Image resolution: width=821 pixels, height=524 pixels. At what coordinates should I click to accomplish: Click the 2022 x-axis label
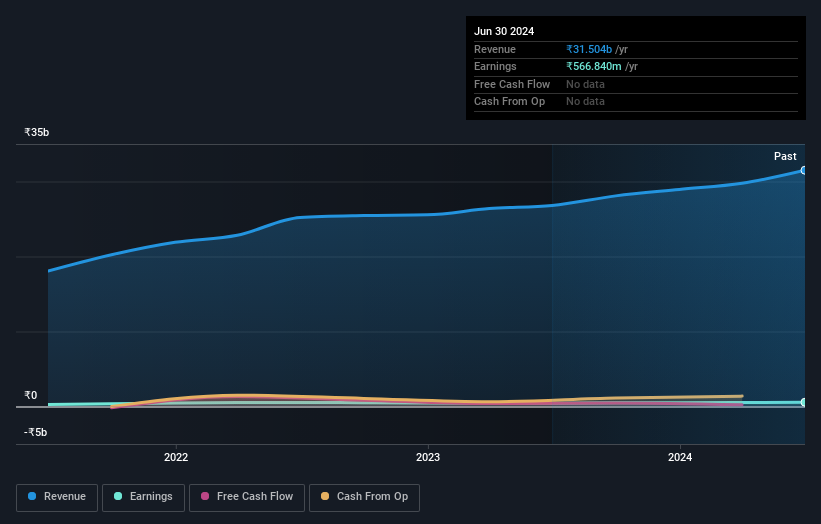pos(176,458)
